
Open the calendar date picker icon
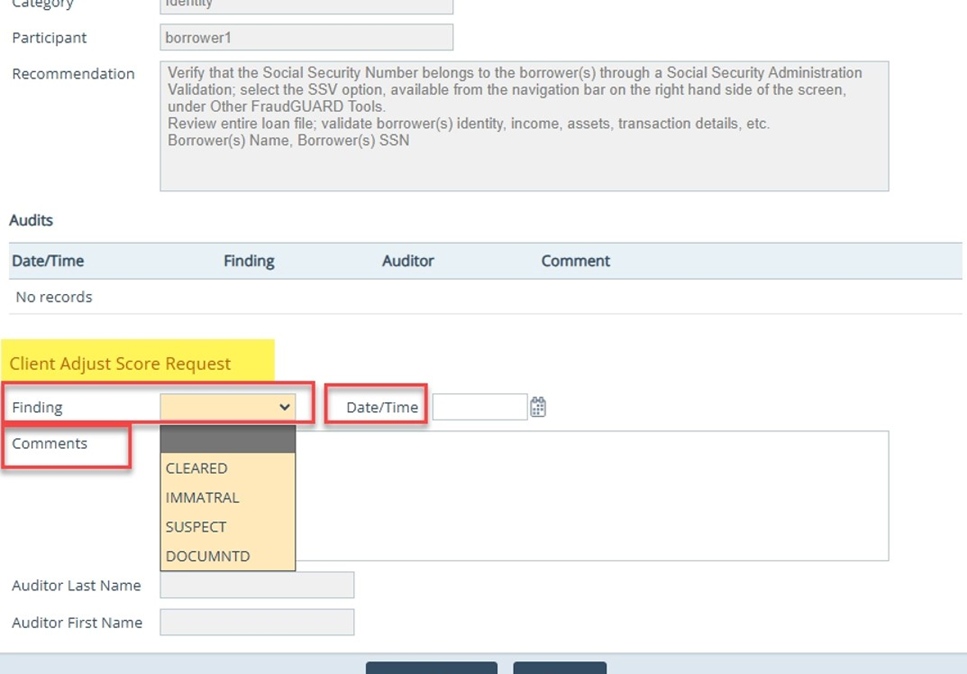[538, 407]
